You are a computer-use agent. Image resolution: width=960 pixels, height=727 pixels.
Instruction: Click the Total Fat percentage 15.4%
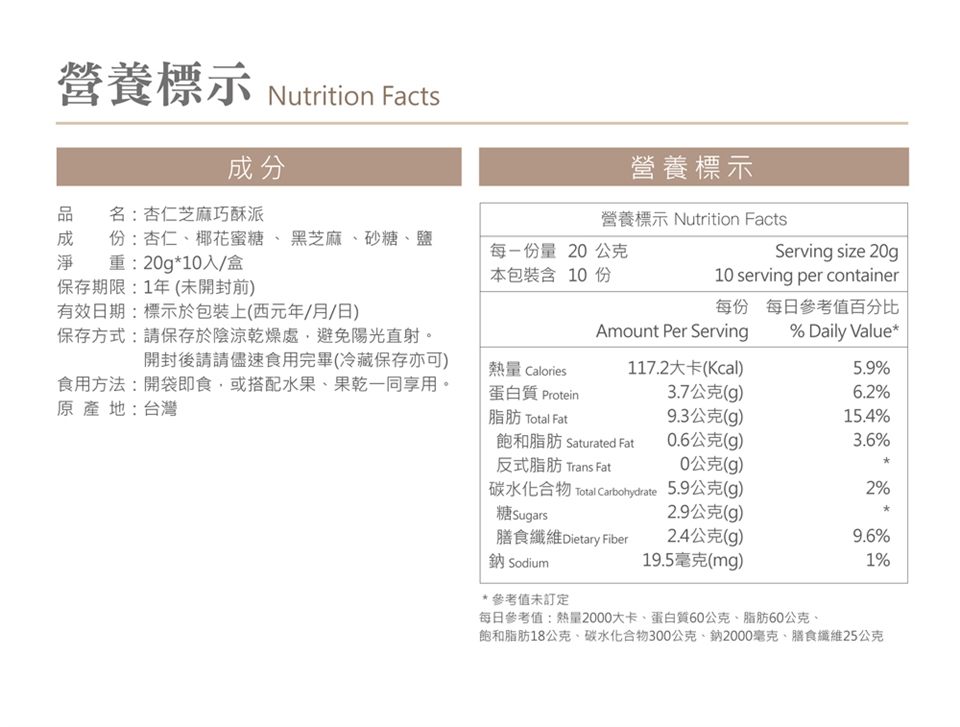(x=866, y=417)
